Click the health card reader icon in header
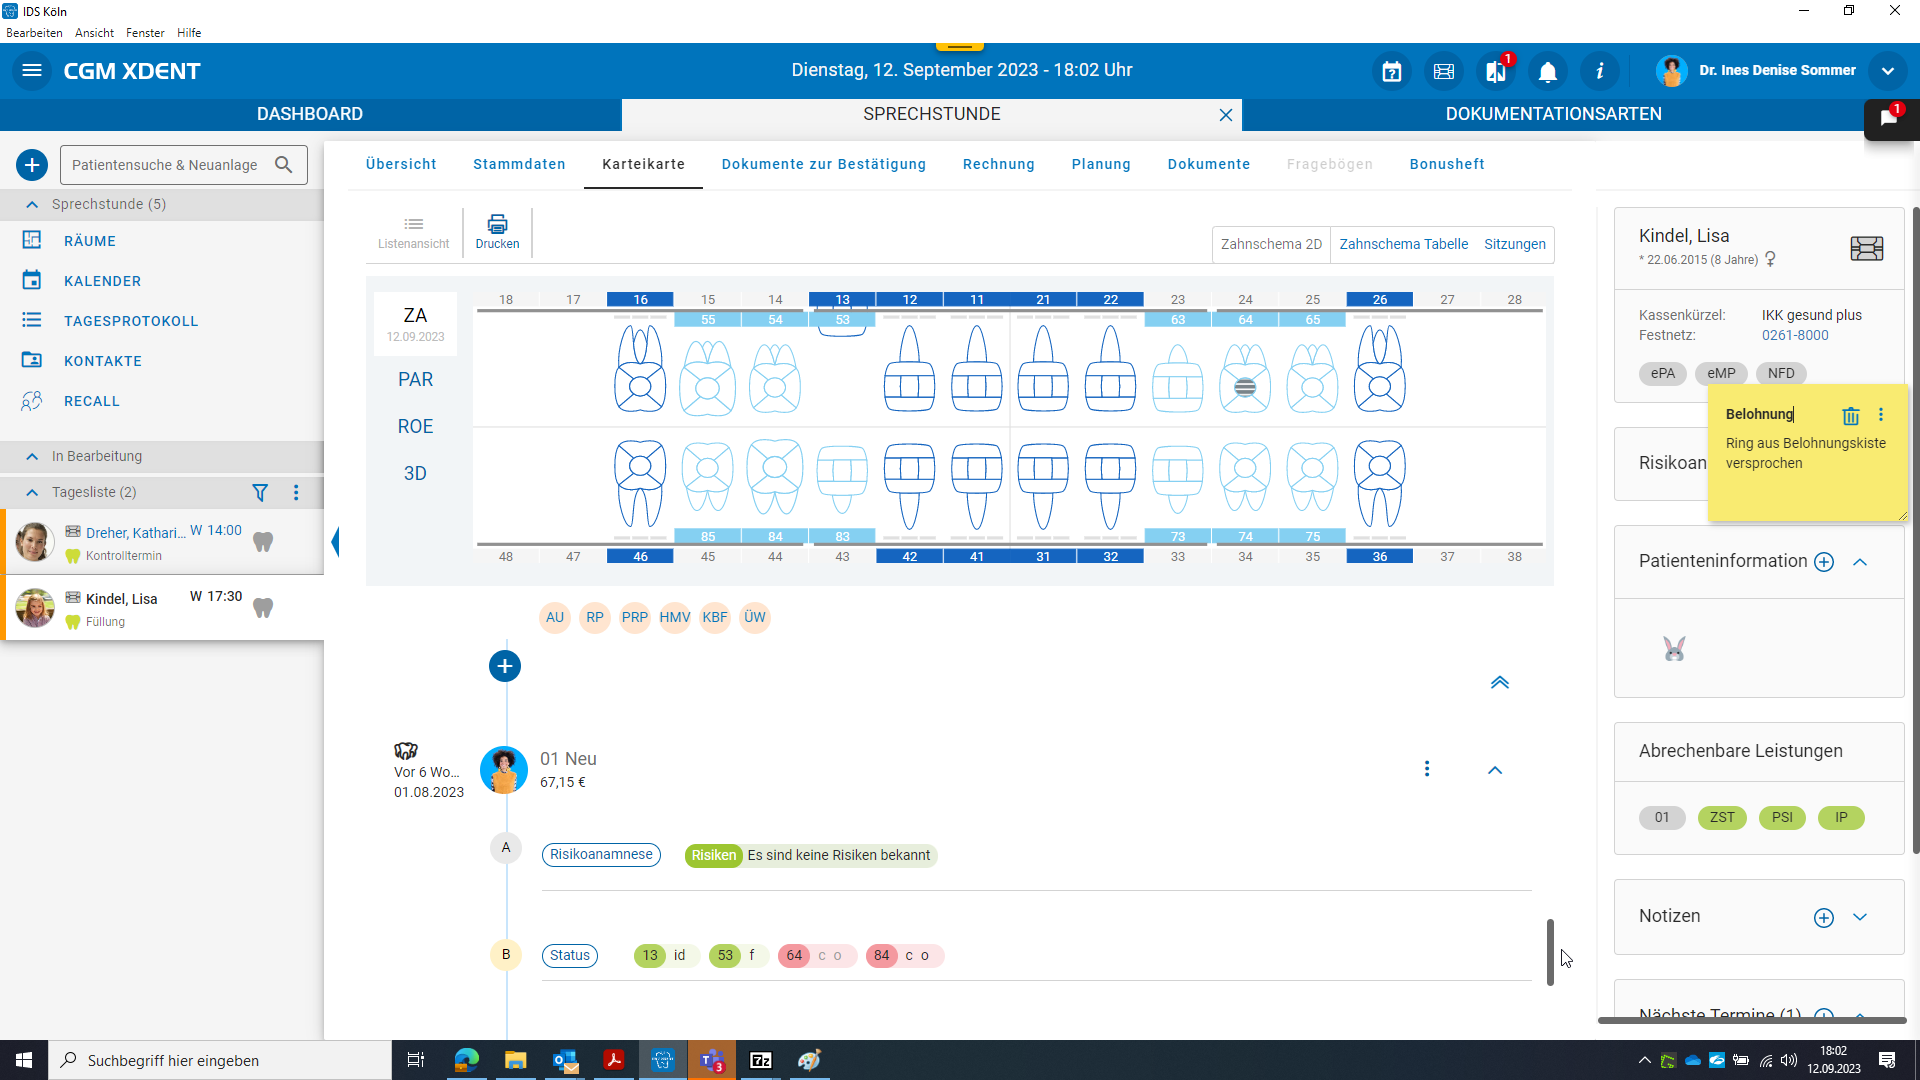The image size is (1920, 1080). [1444, 71]
